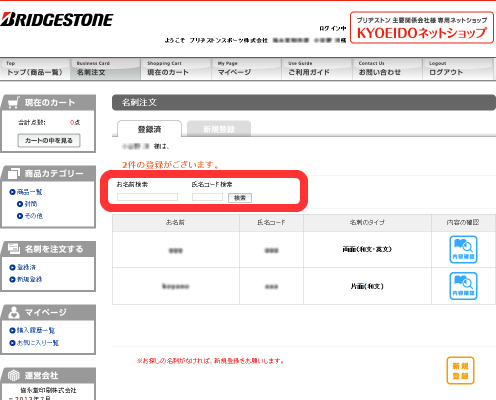Click the Bridgestone logo

(x=57, y=20)
